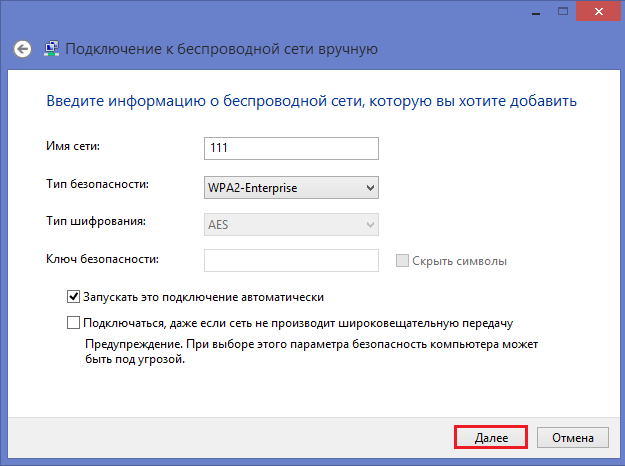
Task: Click the blue heading about adding network info
Action: (x=311, y=102)
